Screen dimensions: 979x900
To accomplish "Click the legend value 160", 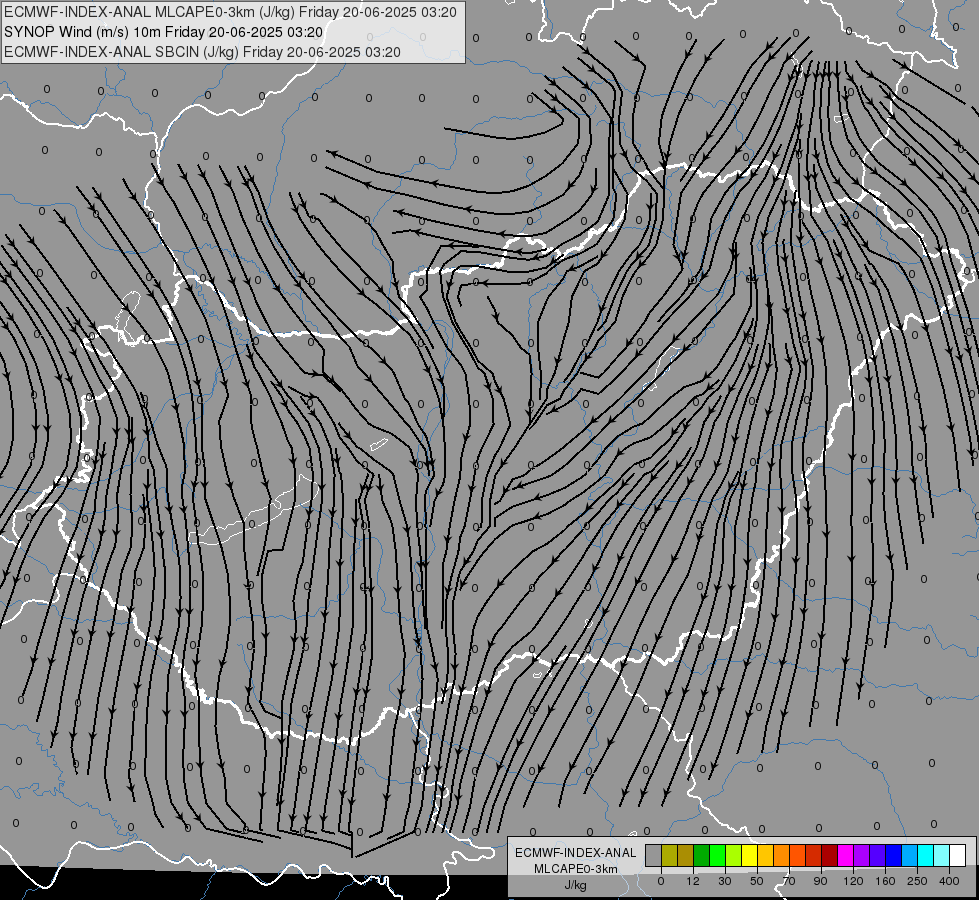I will pos(885,881).
